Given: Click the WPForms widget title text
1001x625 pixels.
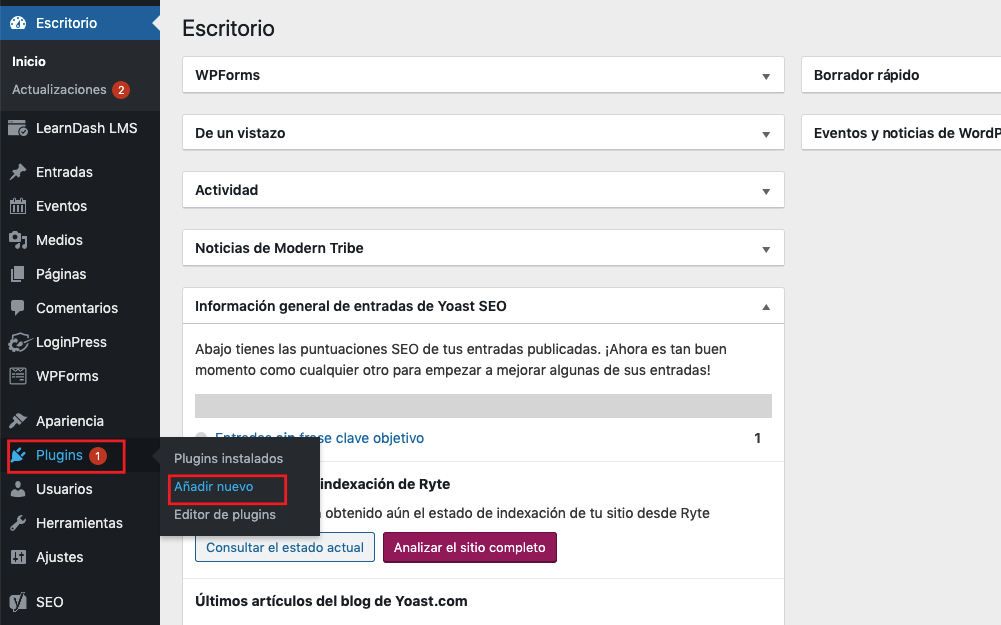Looking at the screenshot, I should pos(228,75).
